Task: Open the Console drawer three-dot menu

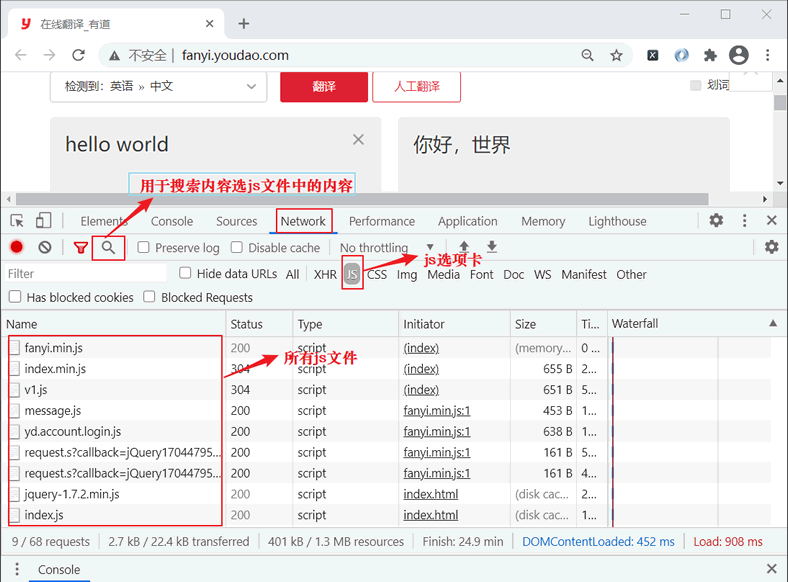Action: 17,569
